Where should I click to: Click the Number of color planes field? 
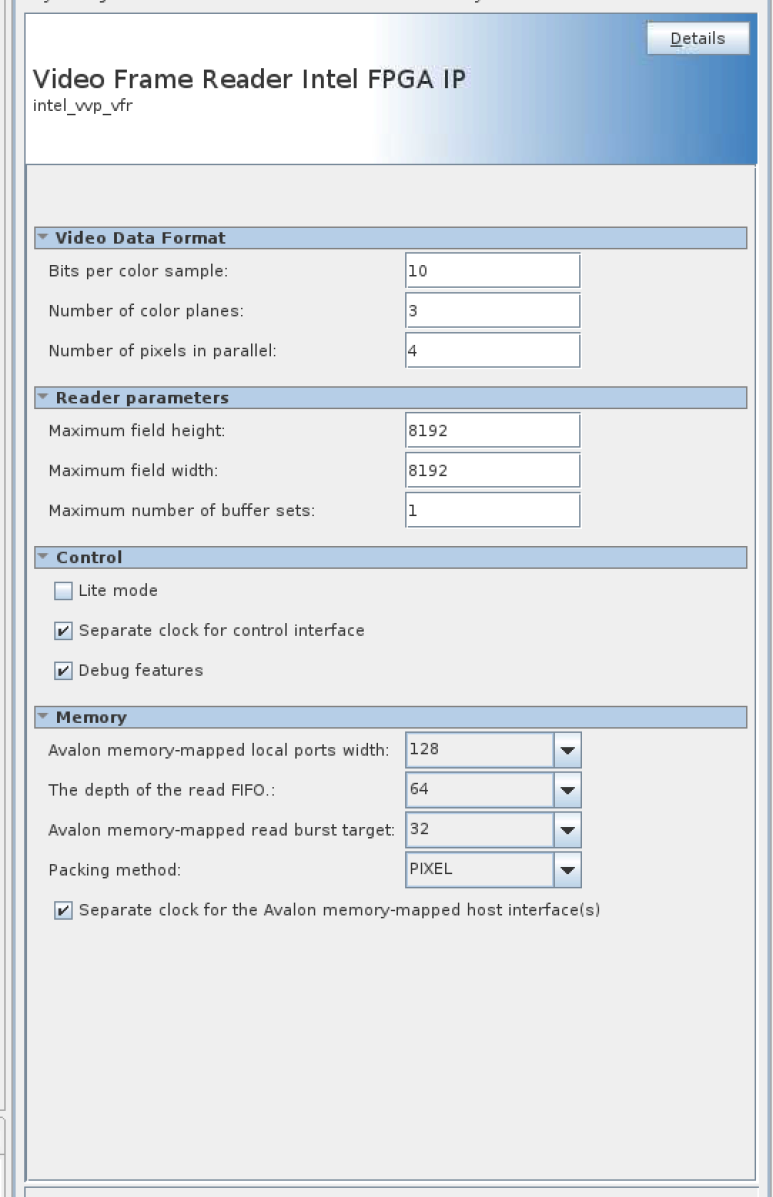[x=492, y=311]
